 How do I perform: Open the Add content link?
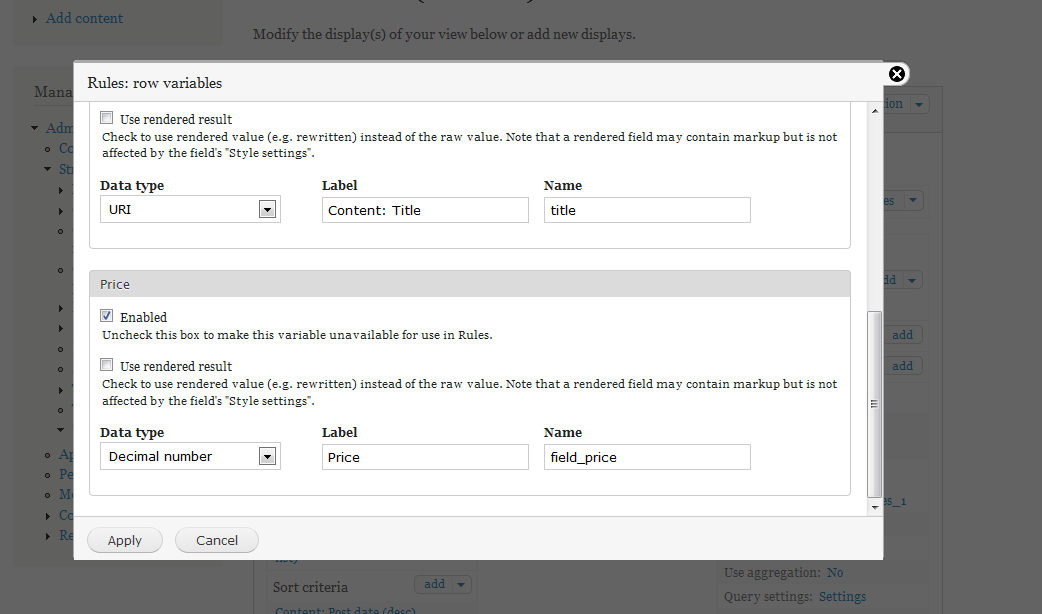pyautogui.click(x=84, y=18)
